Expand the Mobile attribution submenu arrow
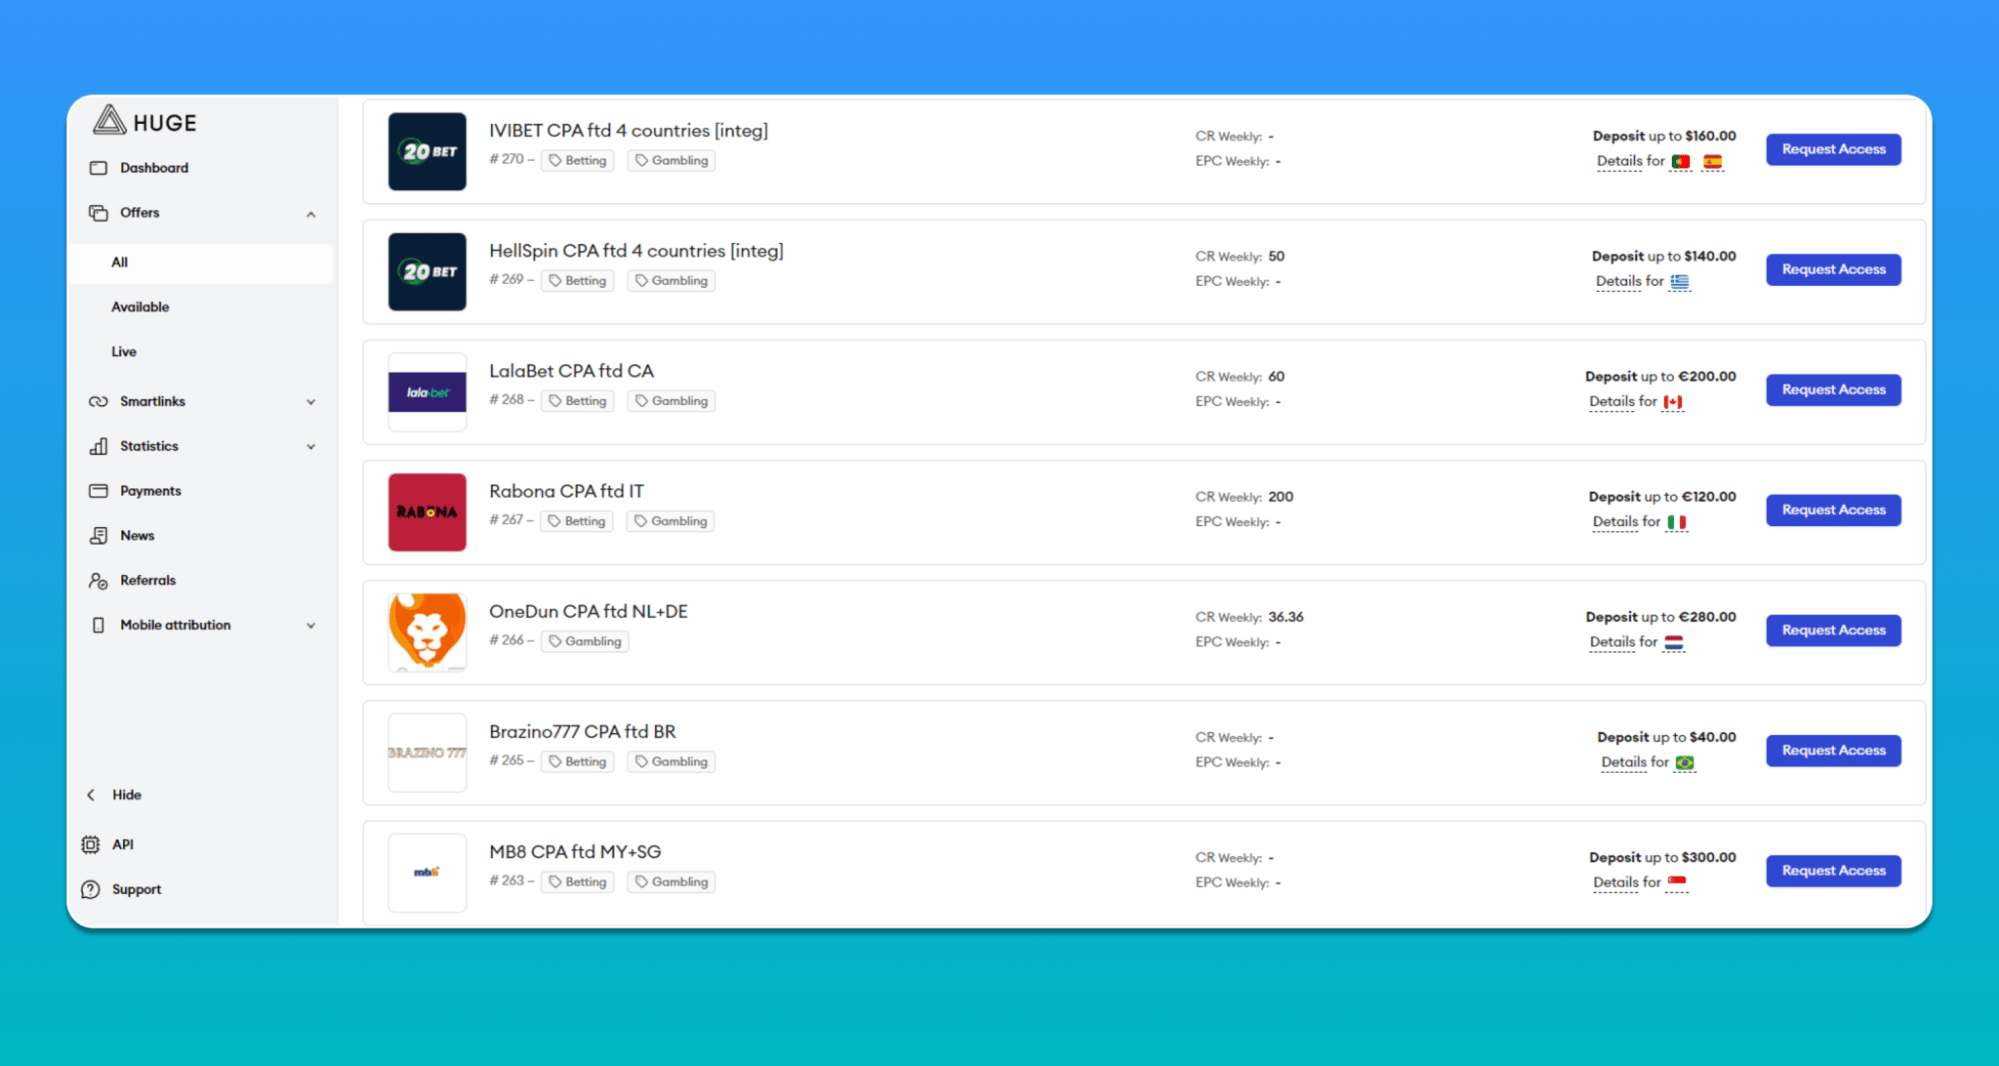Screen dimensions: 1999x1066 [x=311, y=626]
